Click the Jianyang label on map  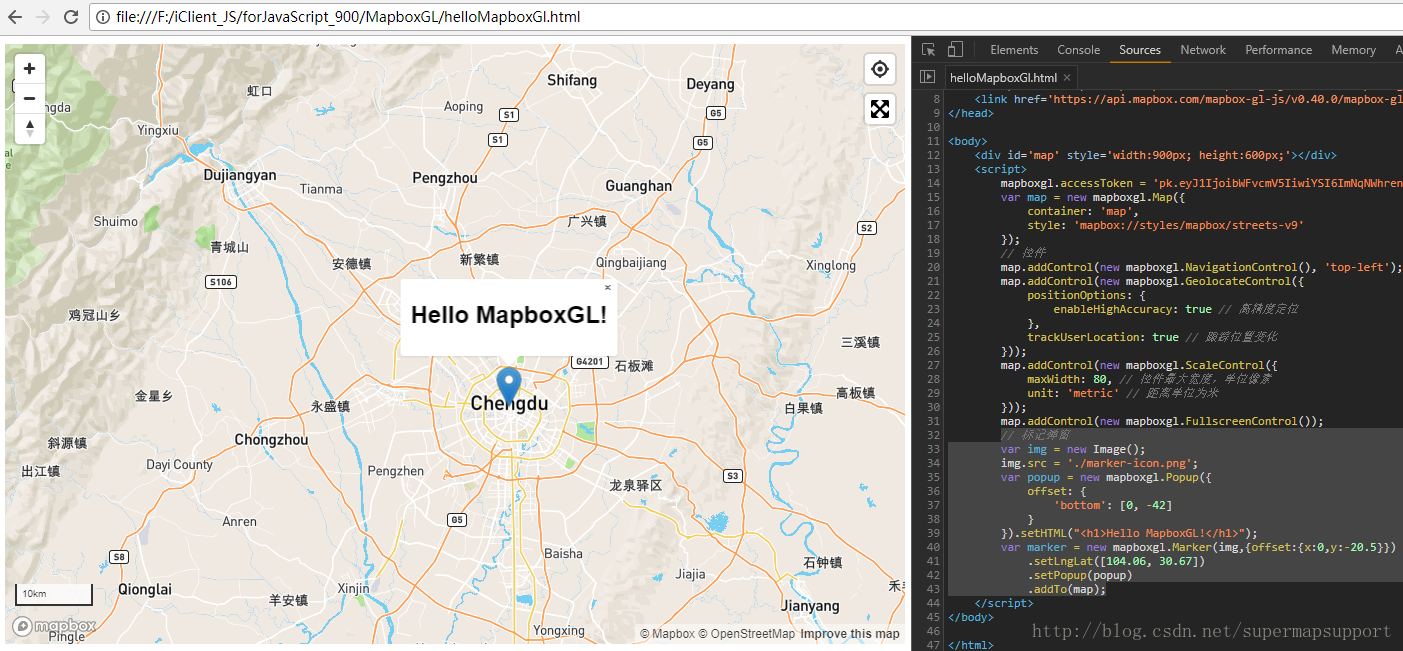[x=810, y=606]
